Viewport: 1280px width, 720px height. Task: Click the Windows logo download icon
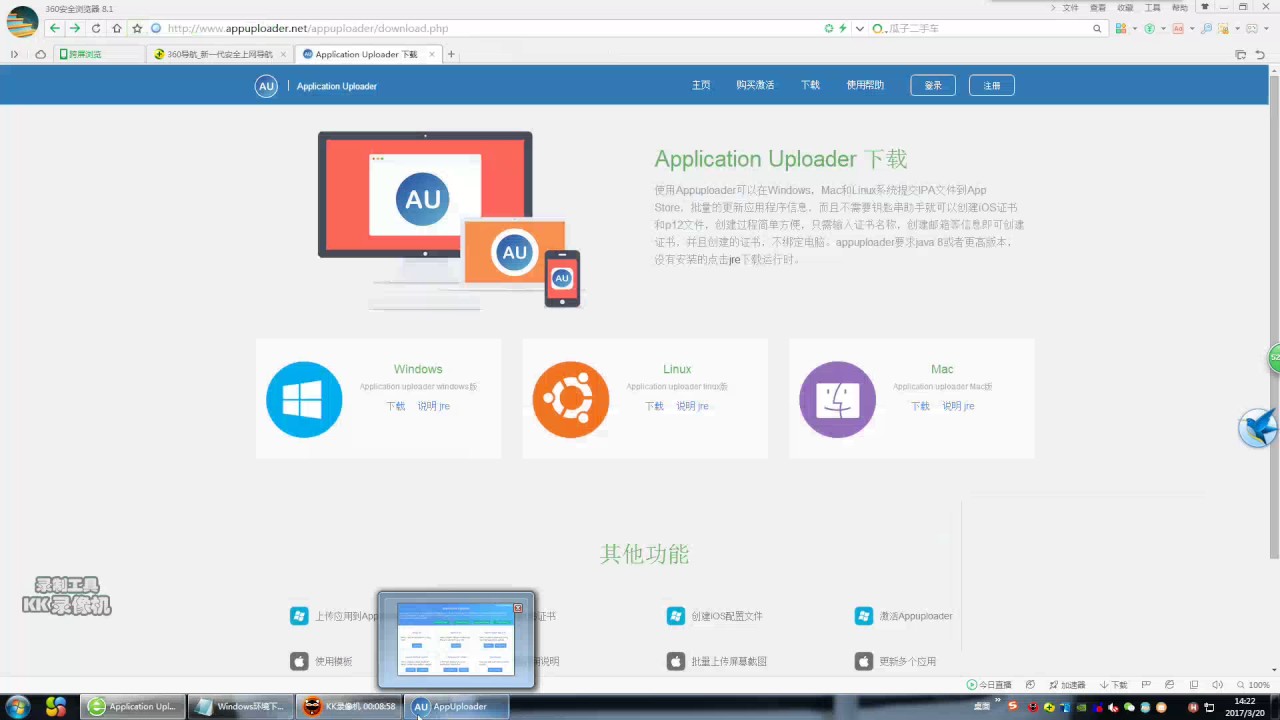[304, 399]
